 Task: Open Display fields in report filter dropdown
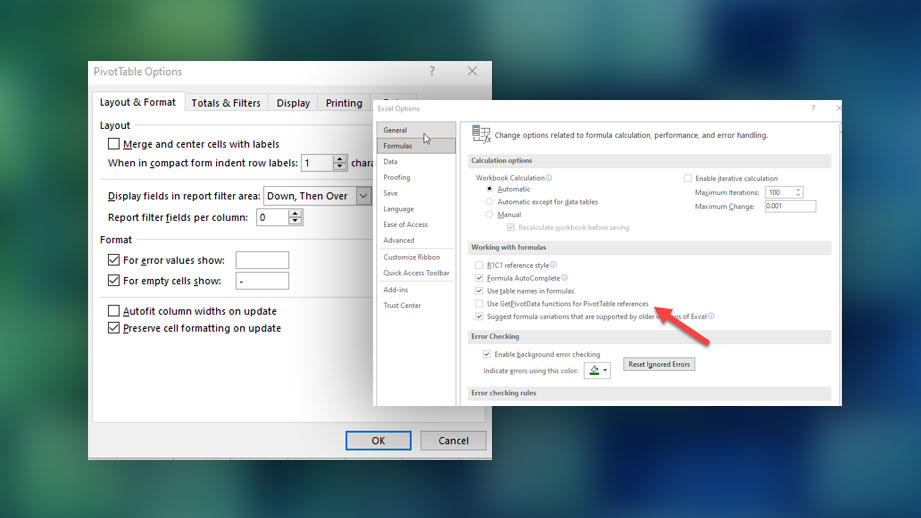pyautogui.click(x=364, y=196)
